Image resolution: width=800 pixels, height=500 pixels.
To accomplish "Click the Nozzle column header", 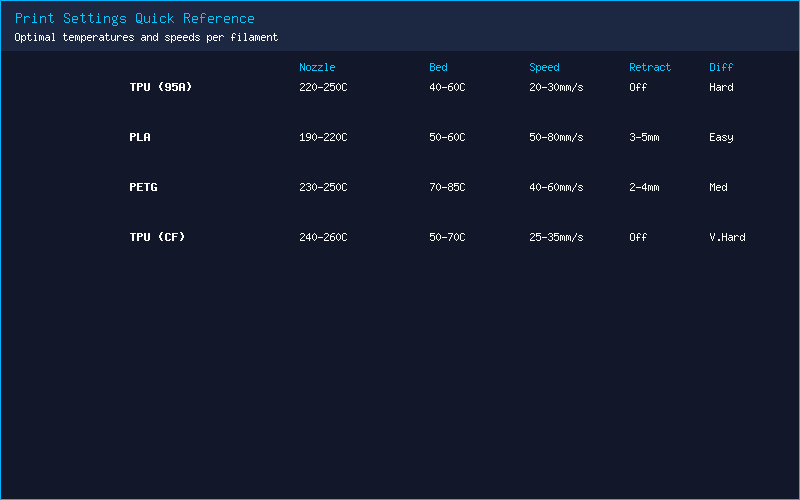I will 317,67.
